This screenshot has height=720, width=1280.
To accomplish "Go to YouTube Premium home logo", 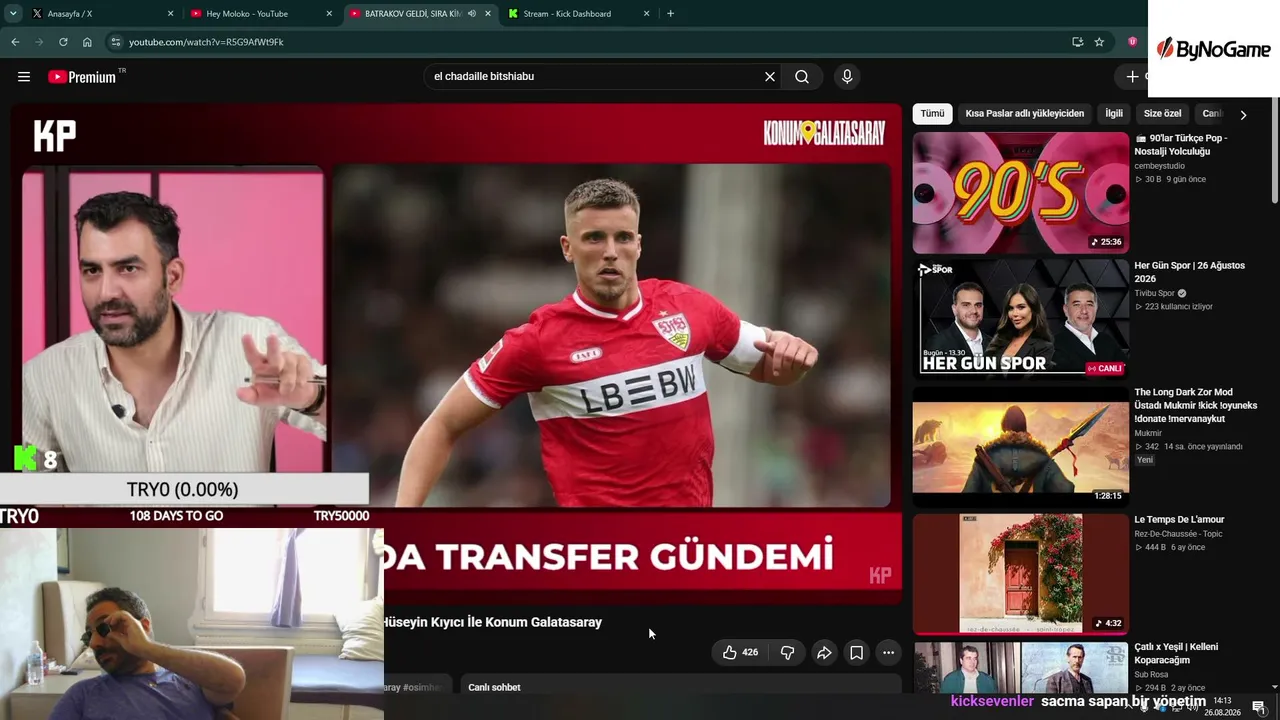I will pyautogui.click(x=82, y=77).
